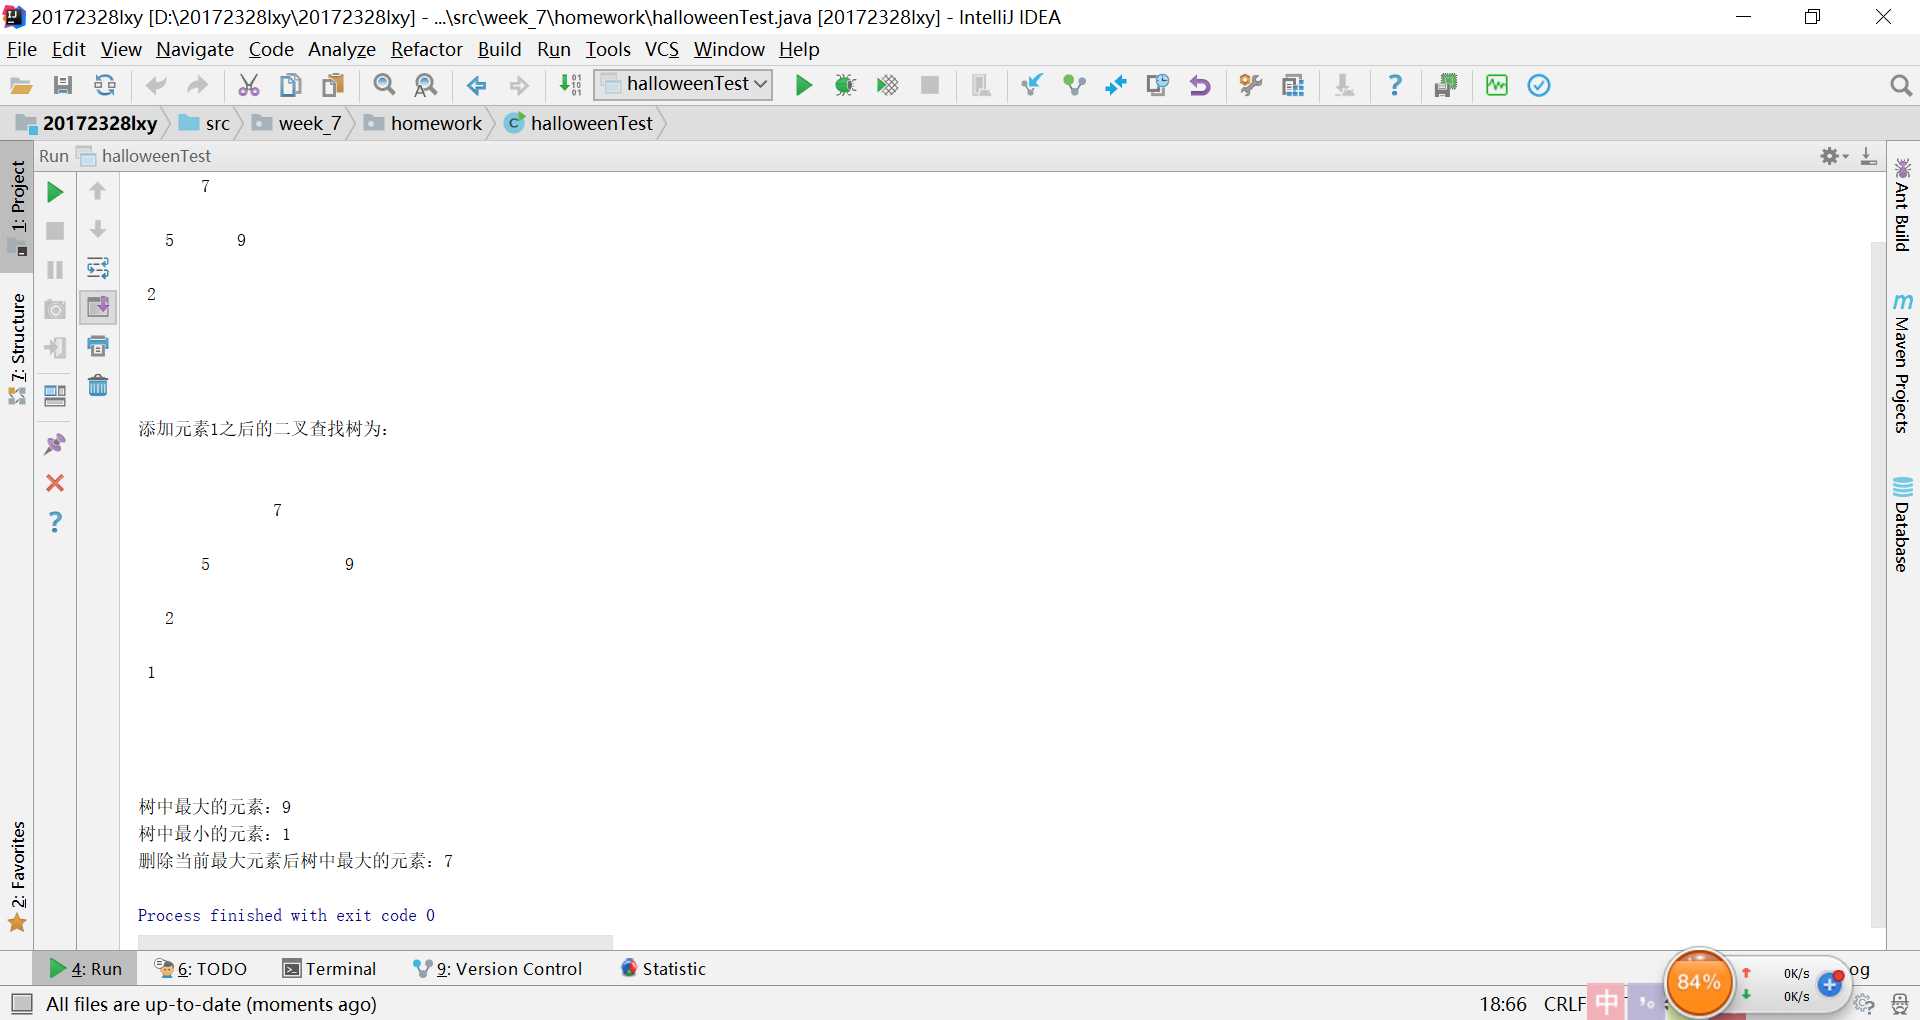Toggle the 1: Project tool window
The height and width of the screenshot is (1020, 1920).
[18, 208]
